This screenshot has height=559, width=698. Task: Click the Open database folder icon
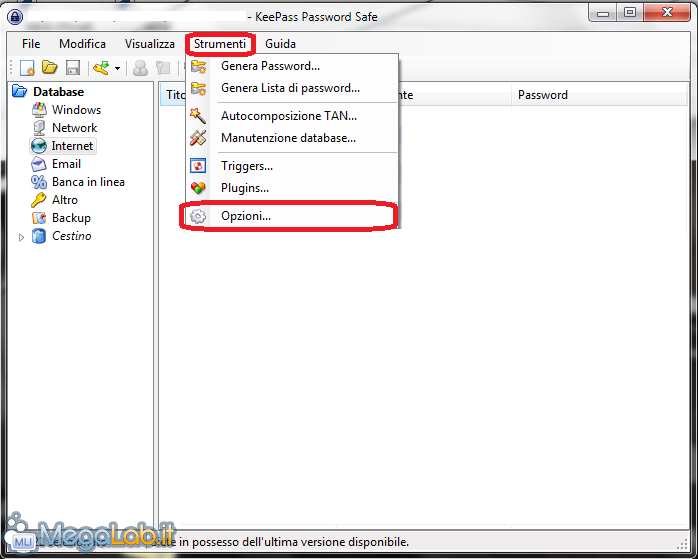(x=50, y=68)
